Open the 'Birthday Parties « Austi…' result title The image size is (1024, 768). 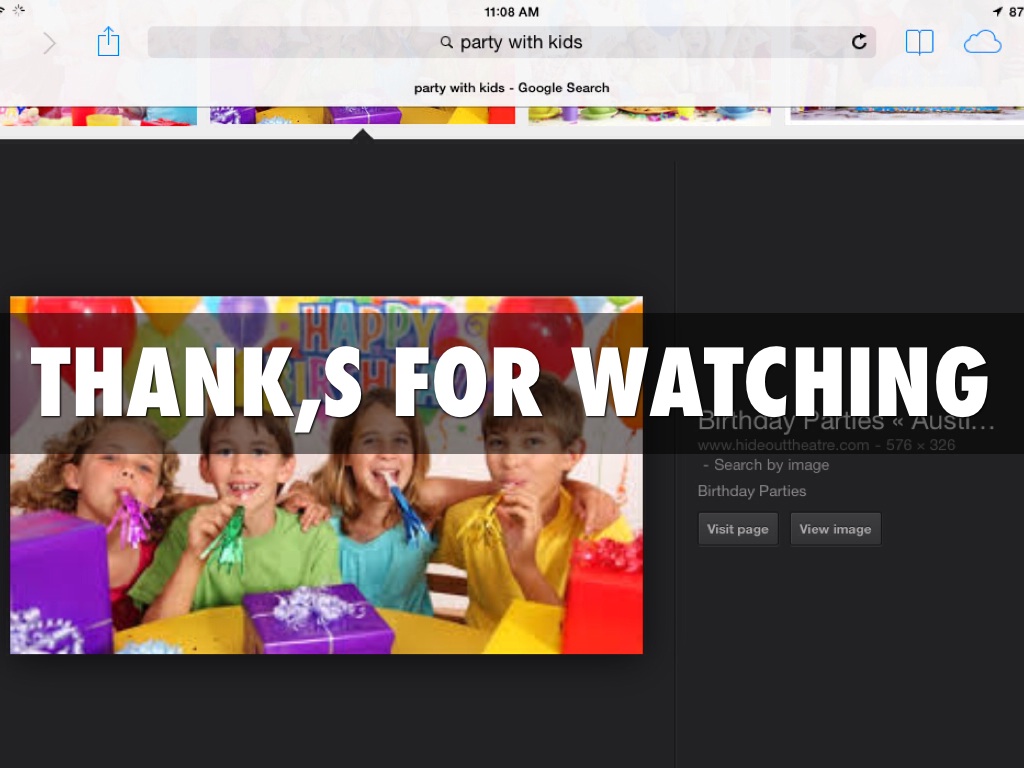tap(846, 420)
